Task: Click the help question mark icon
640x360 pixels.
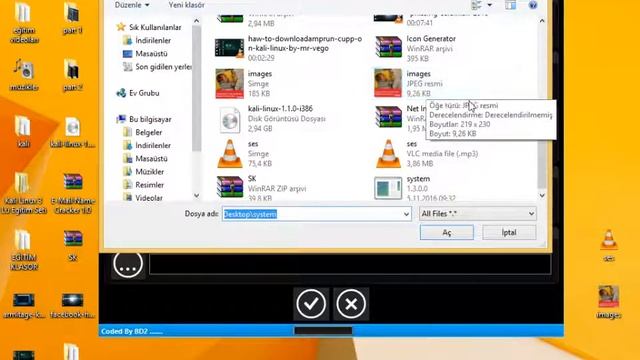Action: (533, 5)
